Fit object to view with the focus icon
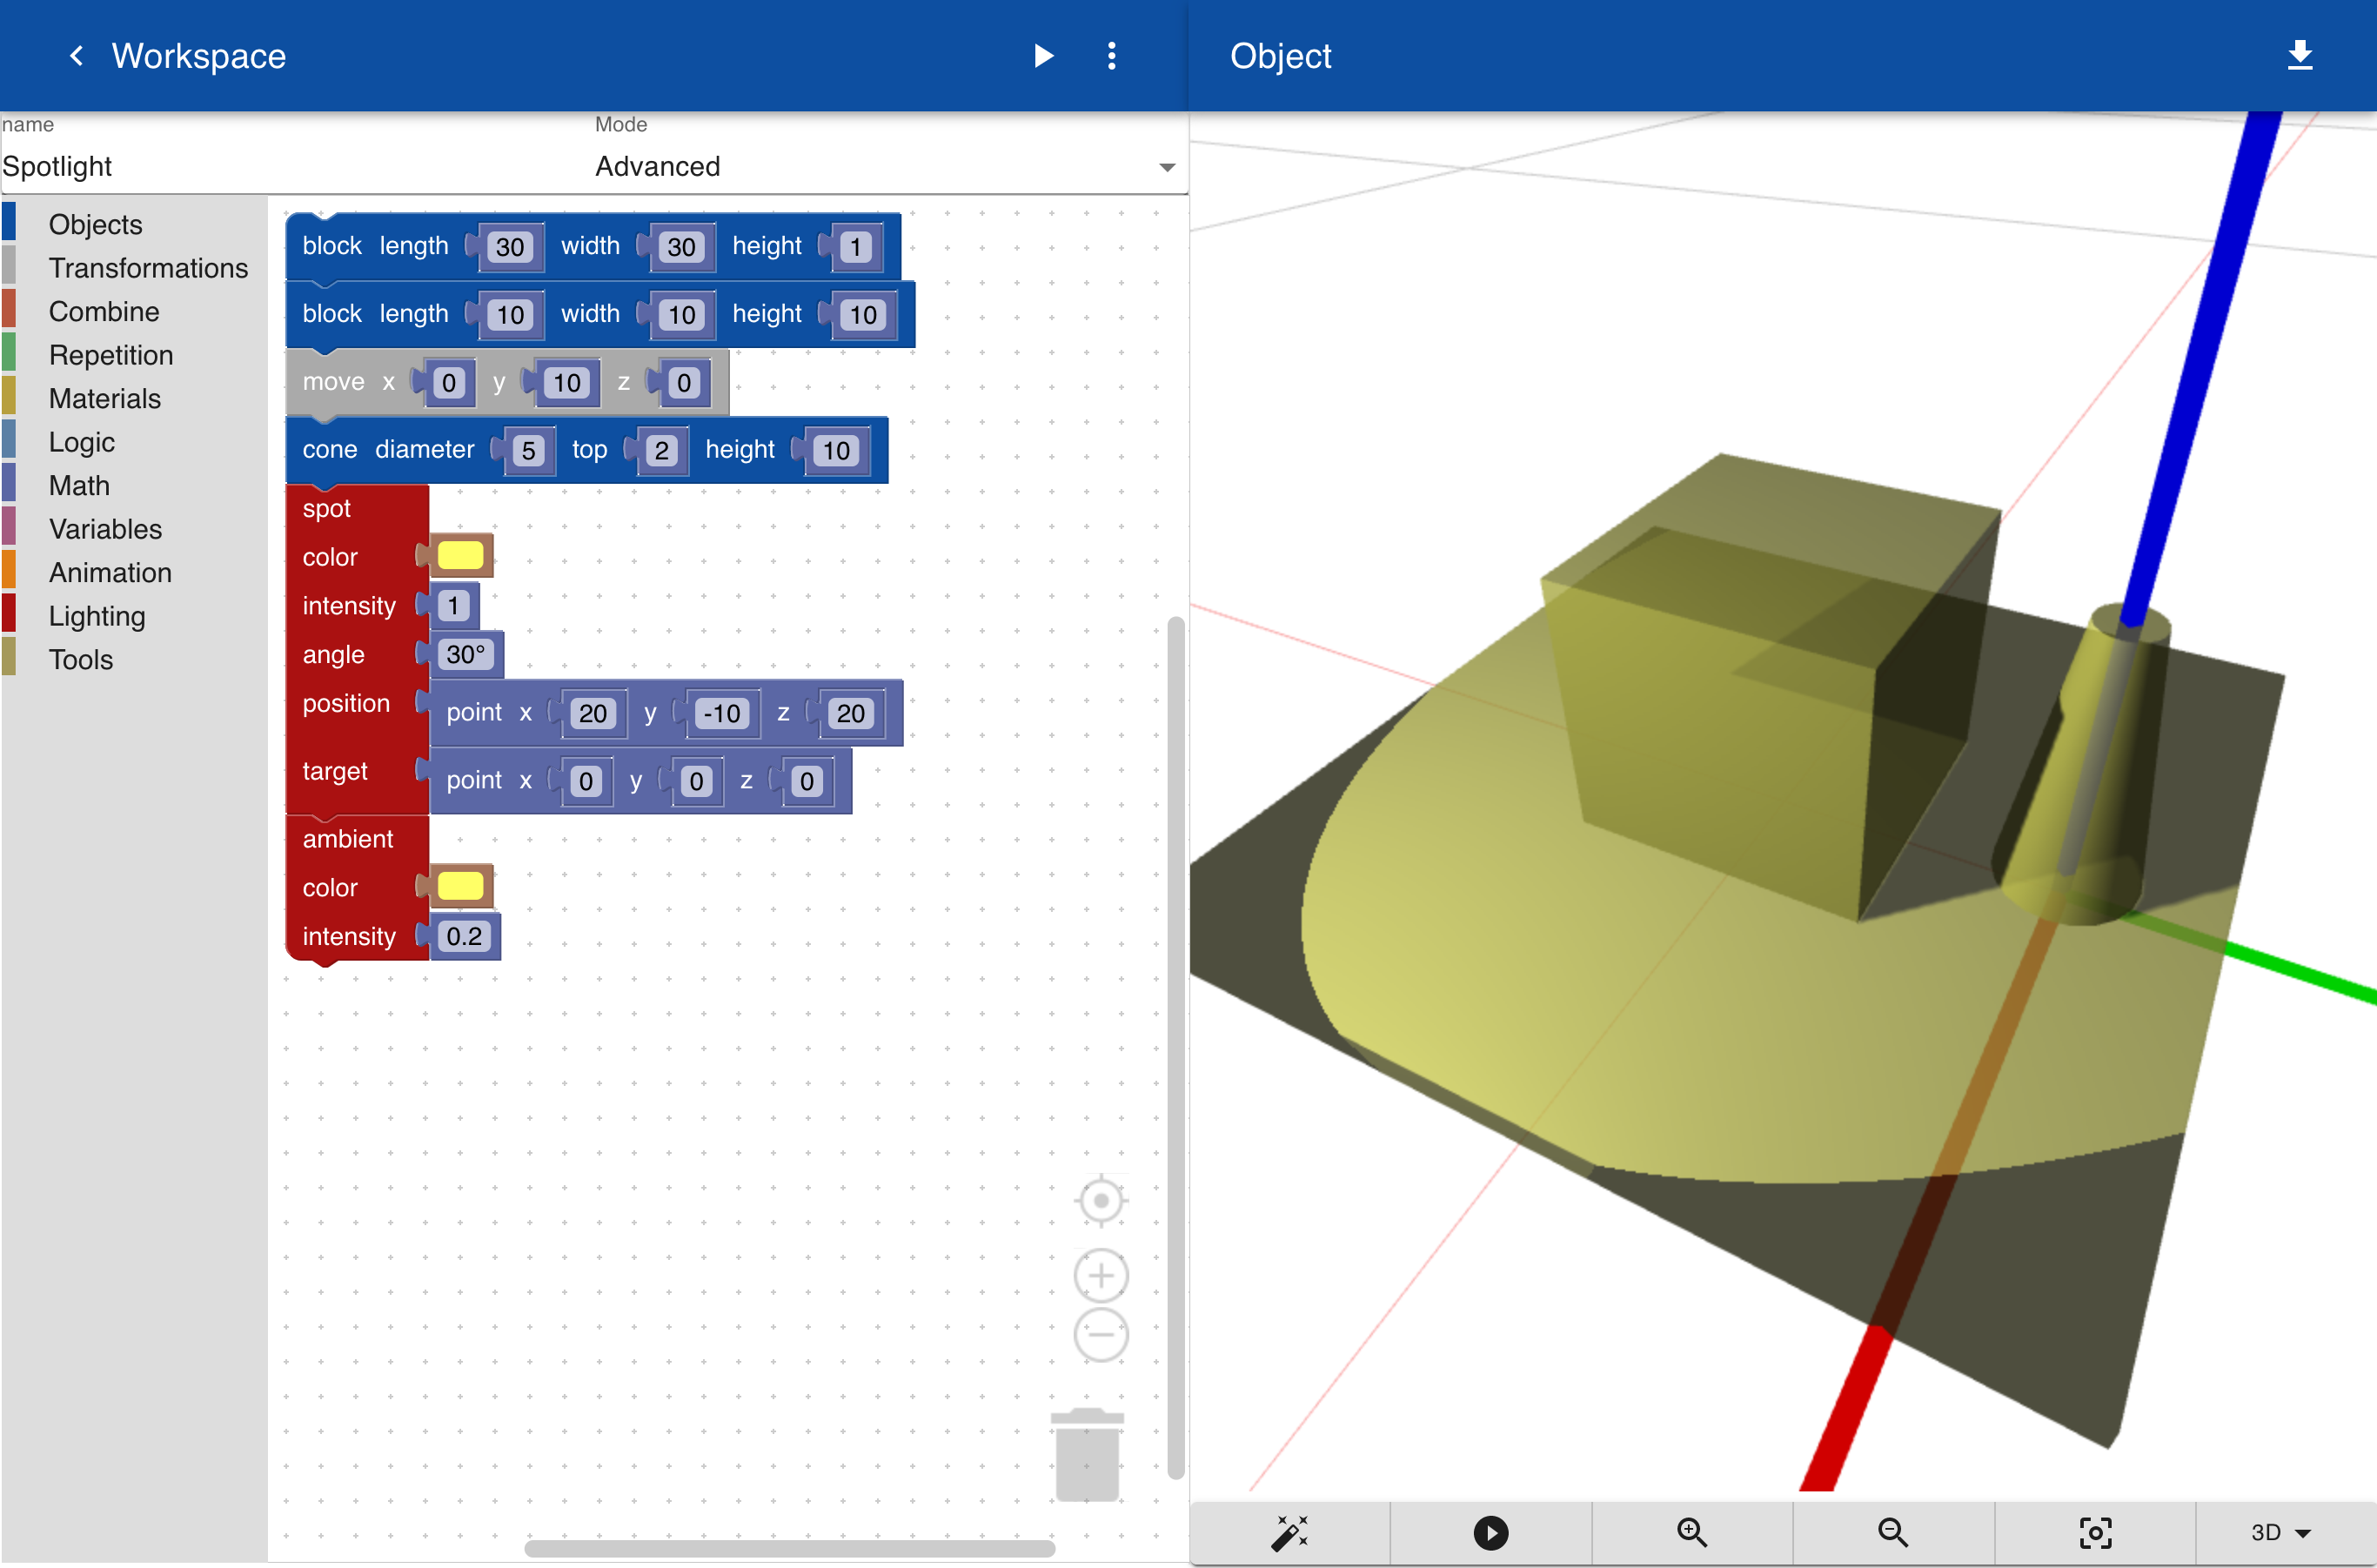Screen dimensions: 2377x1568 (x=2095, y=1532)
